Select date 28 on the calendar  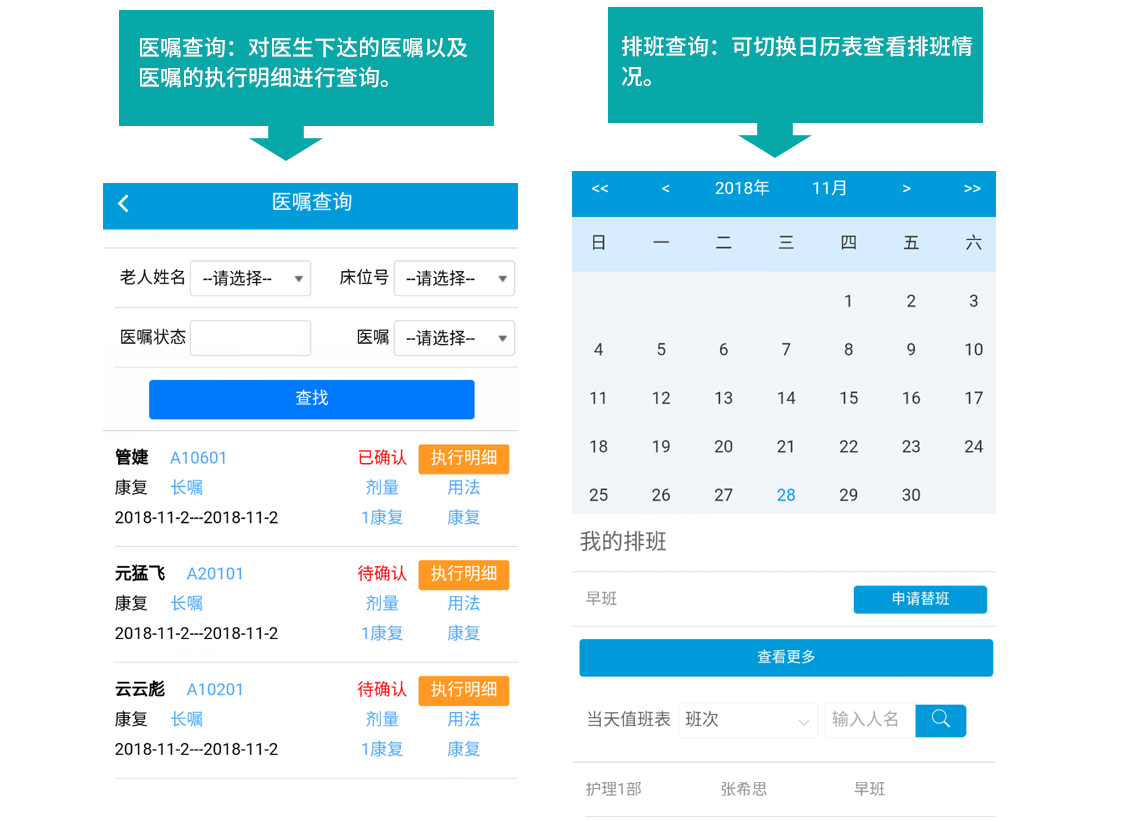tap(786, 496)
